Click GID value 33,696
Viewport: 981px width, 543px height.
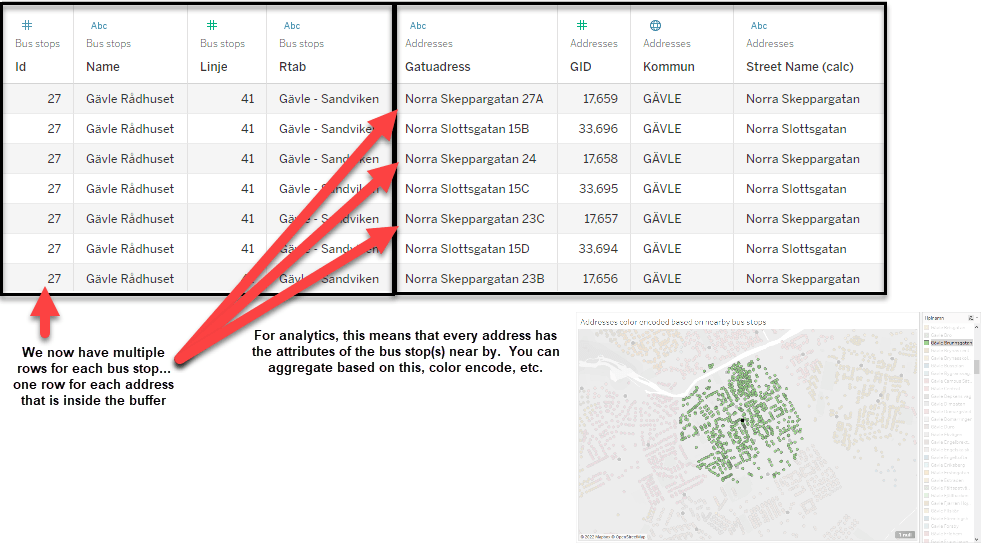[x=598, y=129]
